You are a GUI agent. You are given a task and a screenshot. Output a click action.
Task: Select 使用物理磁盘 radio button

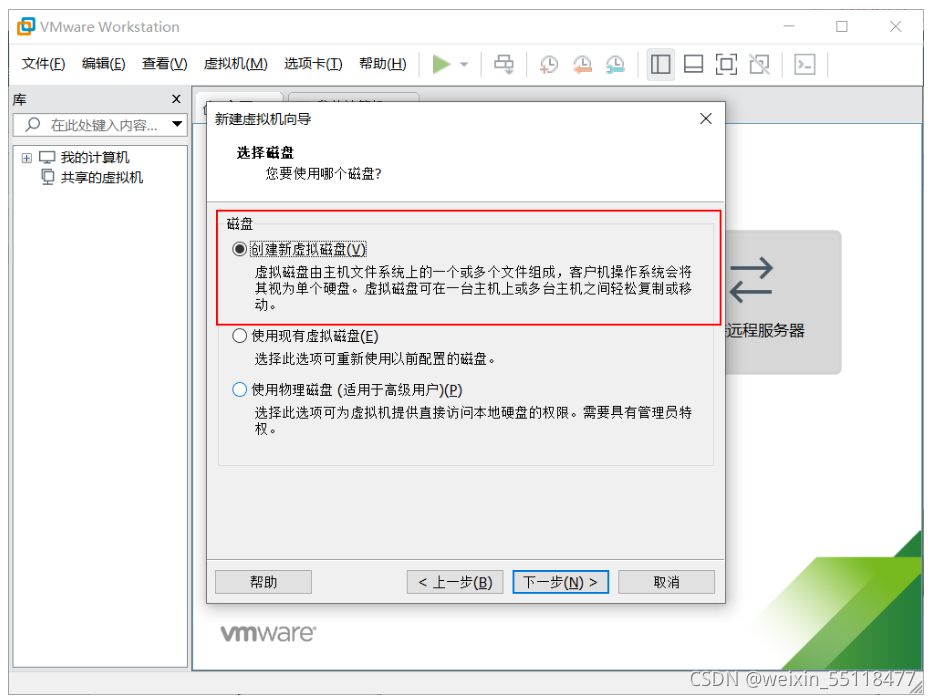[x=239, y=390]
